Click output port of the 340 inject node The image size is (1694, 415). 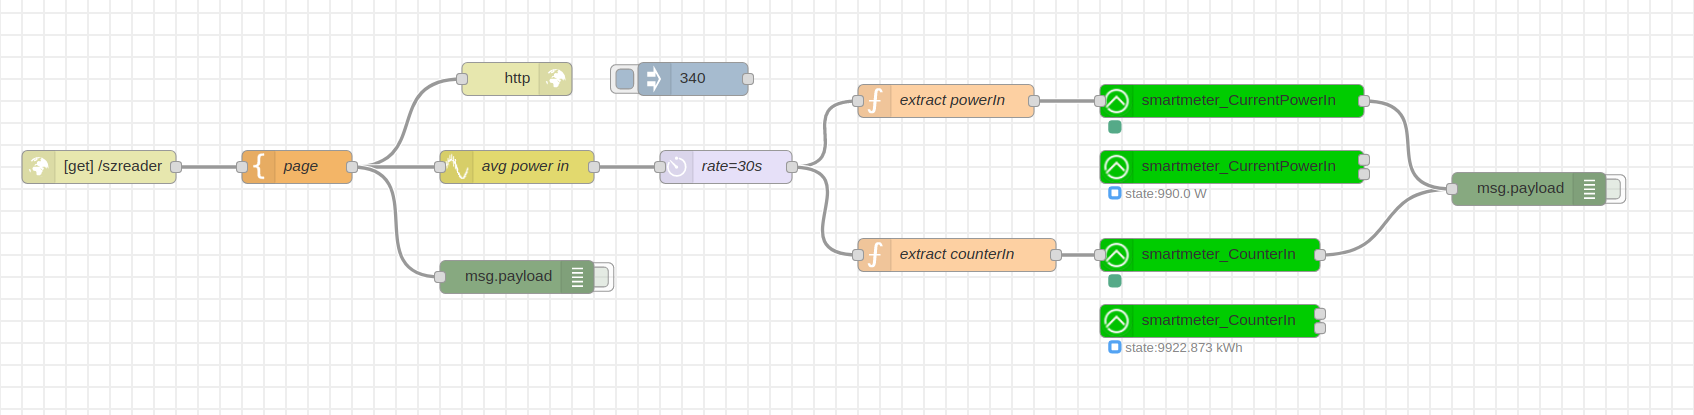click(748, 79)
